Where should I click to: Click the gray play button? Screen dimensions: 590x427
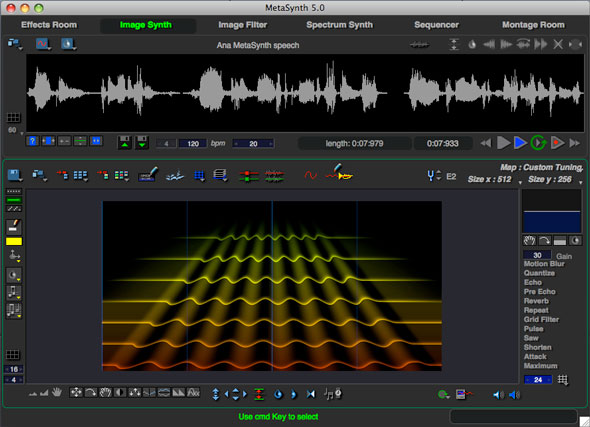click(x=503, y=143)
